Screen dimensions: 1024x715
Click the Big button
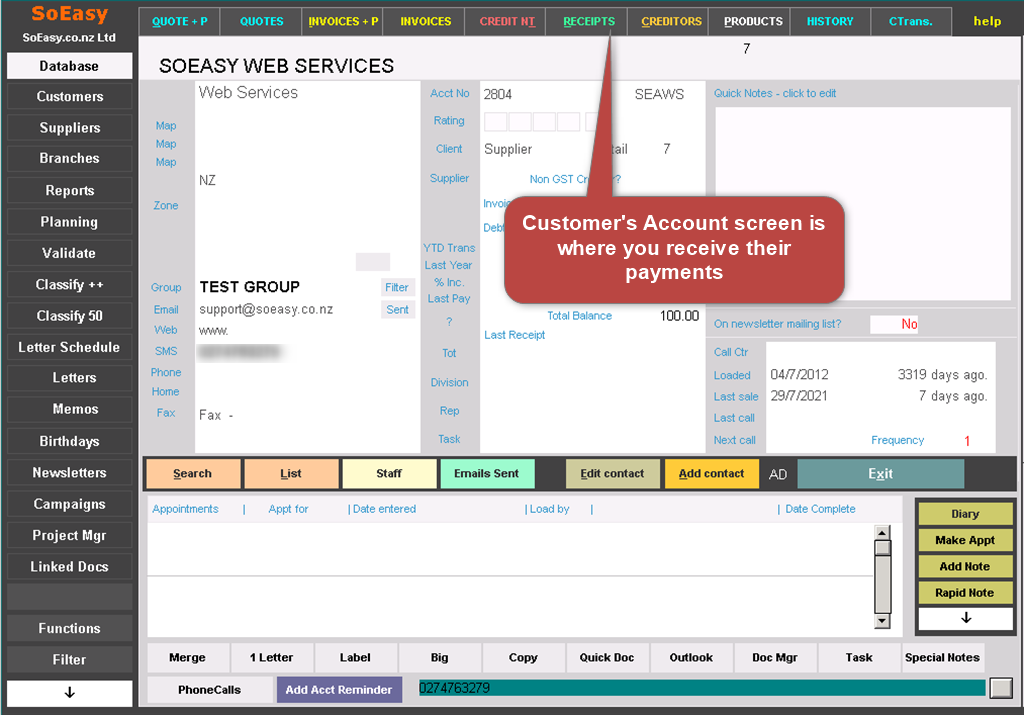[x=440, y=658]
